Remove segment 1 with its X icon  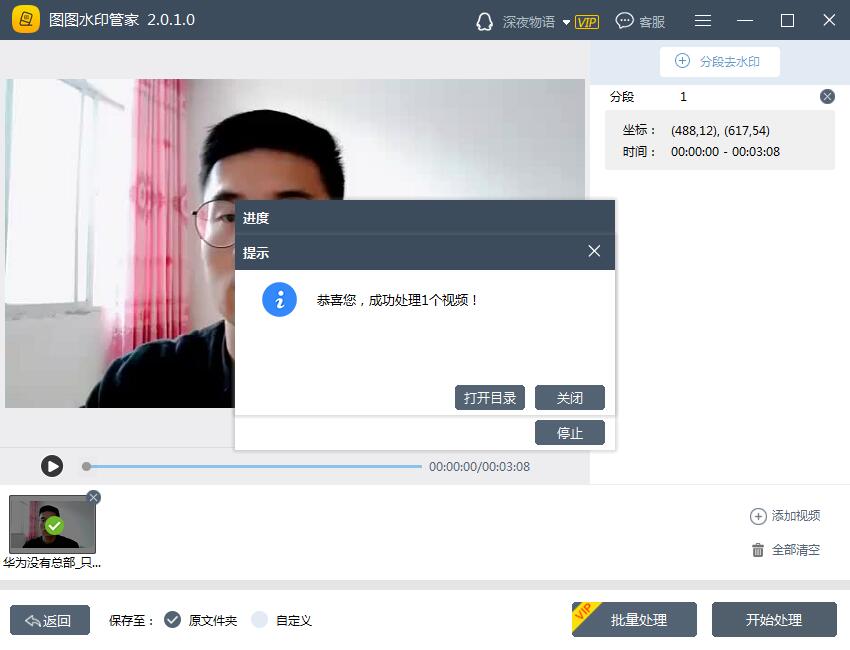827,96
